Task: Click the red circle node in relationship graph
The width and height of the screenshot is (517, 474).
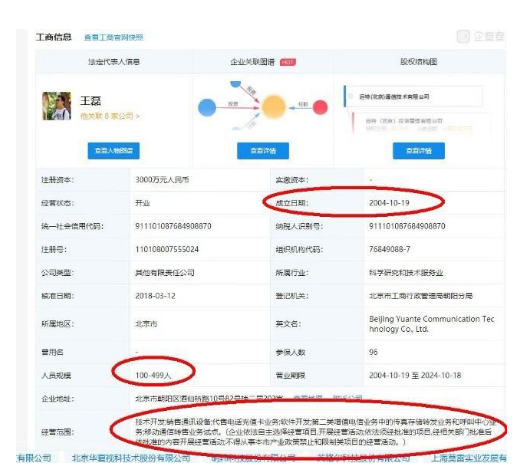Action: [320, 107]
